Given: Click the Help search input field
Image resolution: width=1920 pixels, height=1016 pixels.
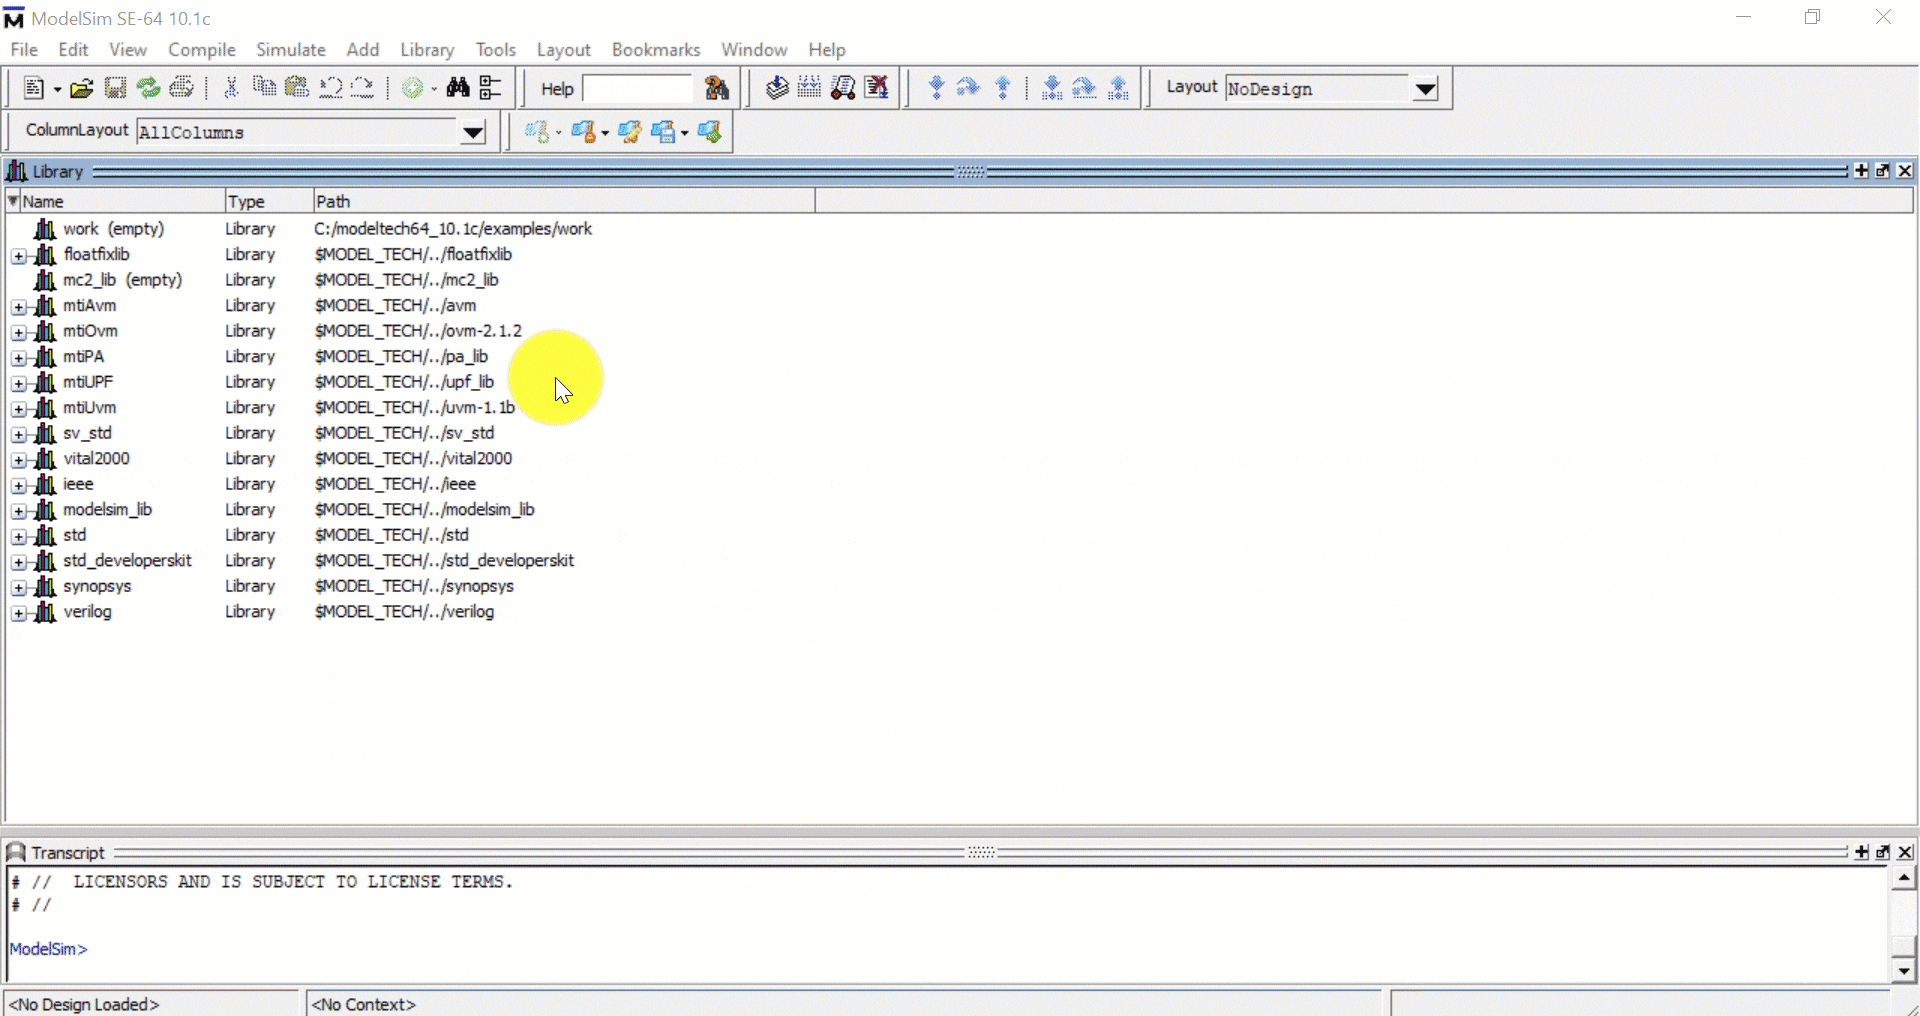Looking at the screenshot, I should 637,89.
